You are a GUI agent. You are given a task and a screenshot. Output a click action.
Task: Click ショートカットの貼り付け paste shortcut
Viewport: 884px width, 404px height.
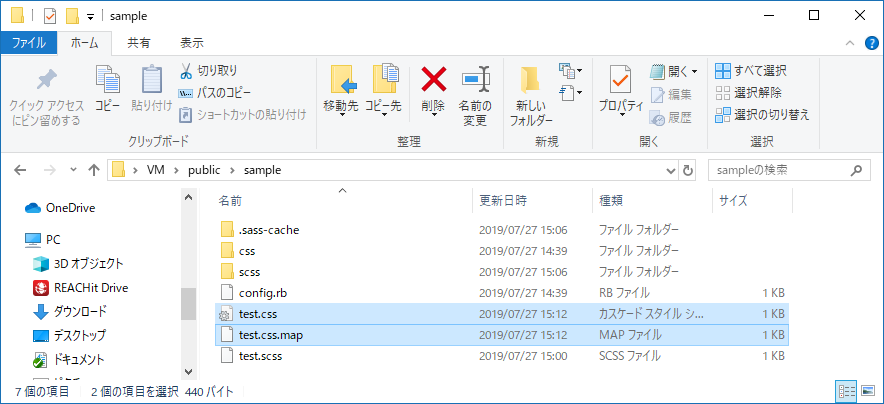pos(242,115)
